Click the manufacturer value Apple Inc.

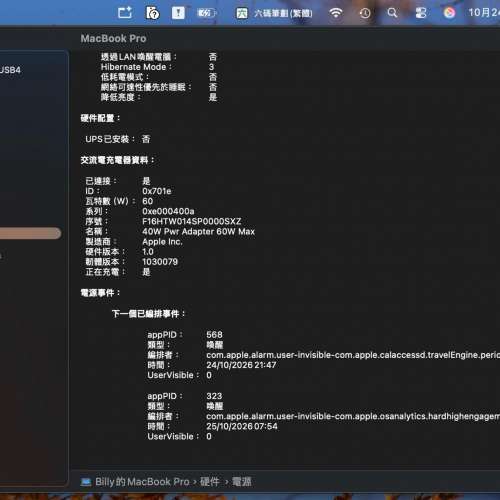[162, 242]
